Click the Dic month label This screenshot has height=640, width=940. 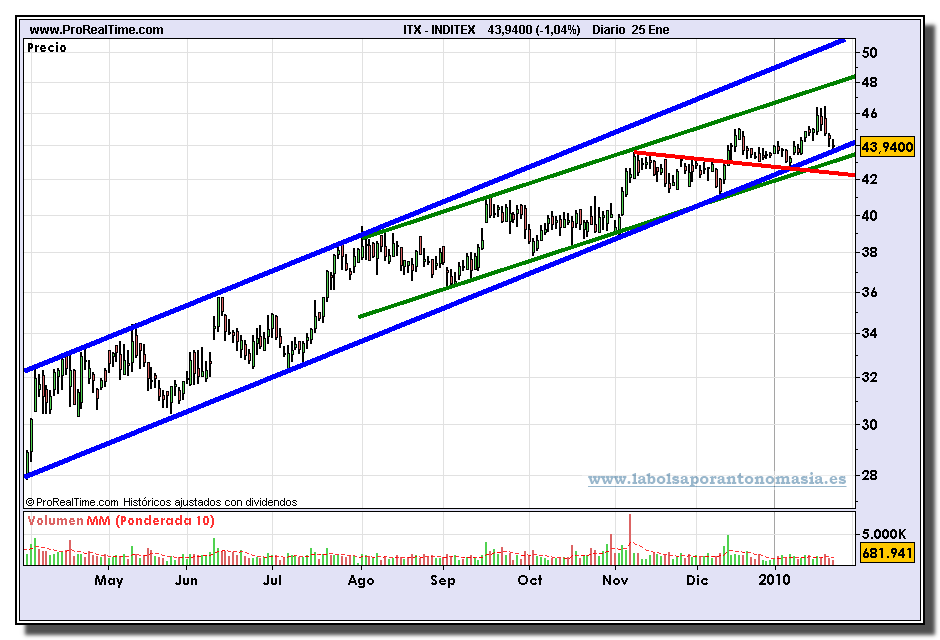click(697, 580)
